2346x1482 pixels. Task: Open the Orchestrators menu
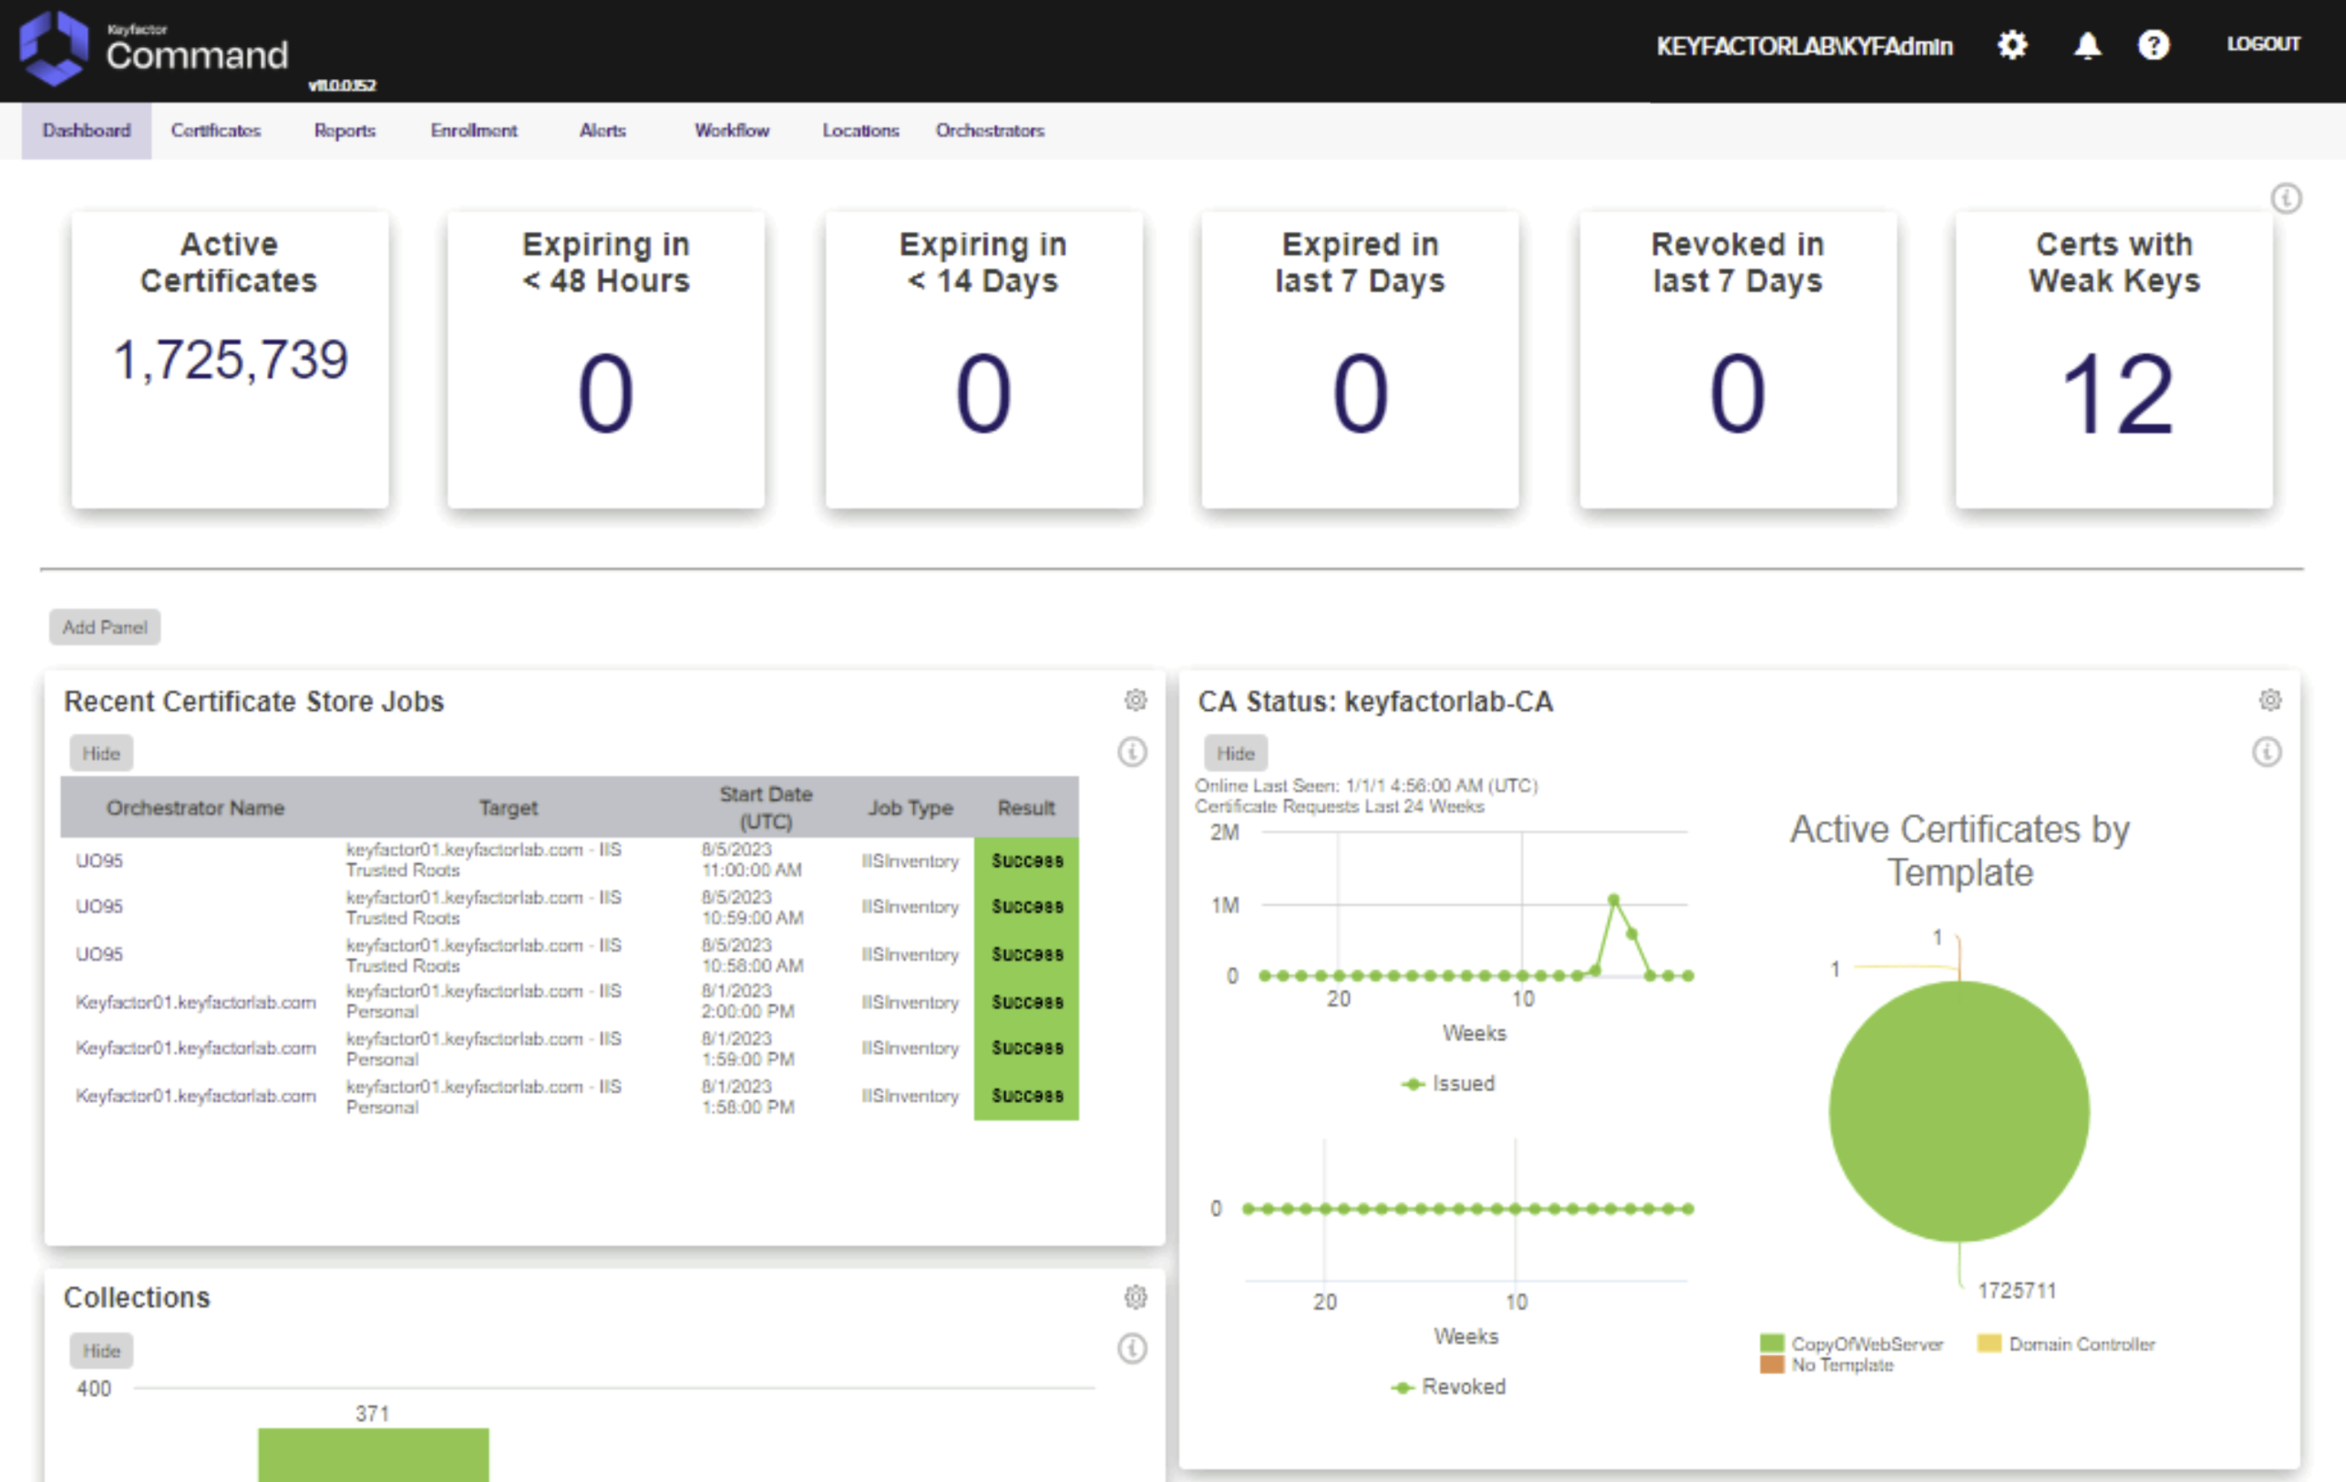click(x=990, y=130)
